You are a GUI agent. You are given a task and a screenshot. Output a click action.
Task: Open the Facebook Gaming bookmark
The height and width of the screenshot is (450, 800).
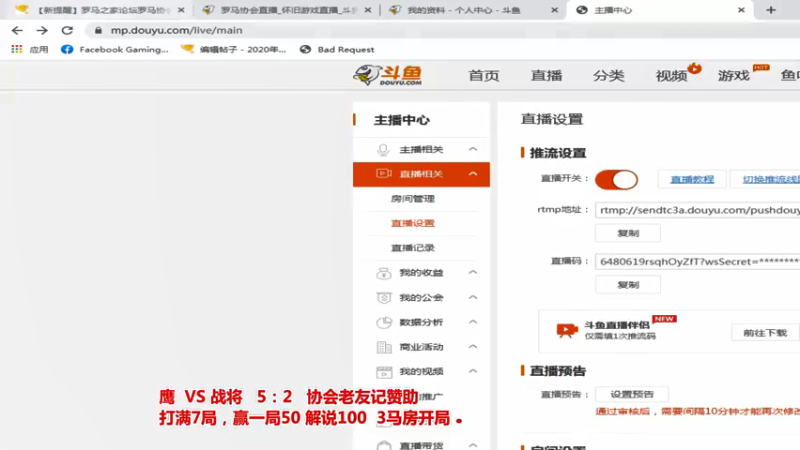tap(115, 49)
